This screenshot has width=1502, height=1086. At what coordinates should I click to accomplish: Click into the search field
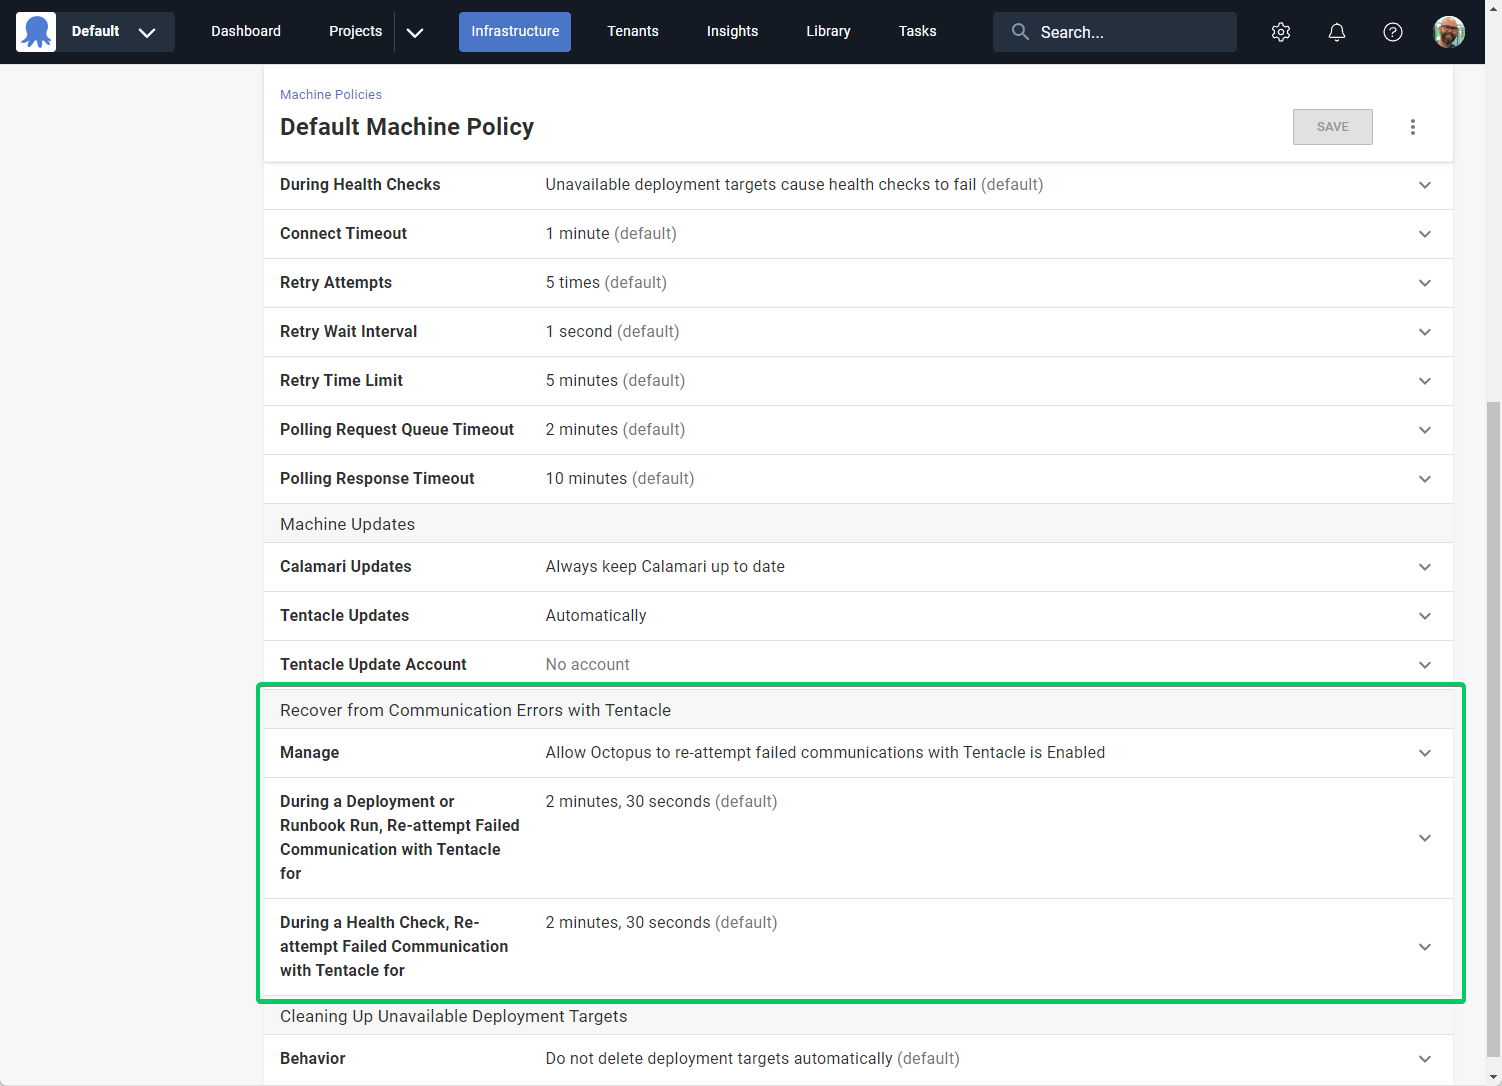pyautogui.click(x=1115, y=31)
